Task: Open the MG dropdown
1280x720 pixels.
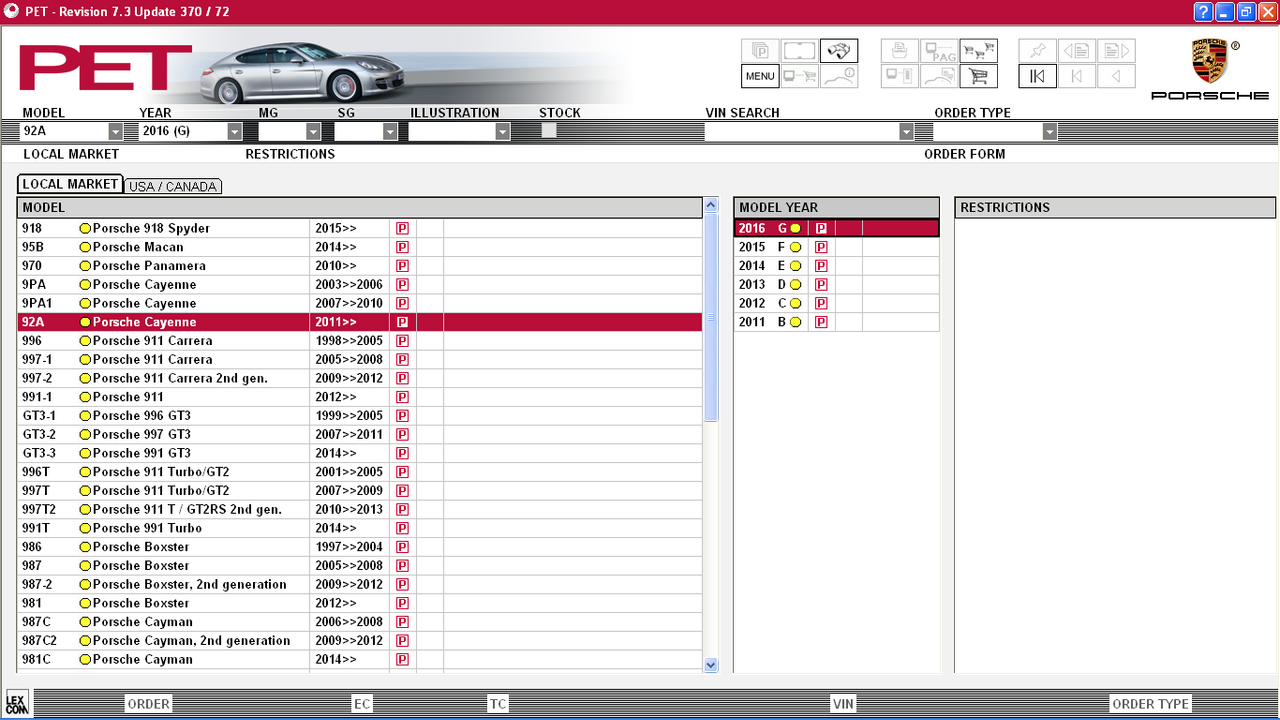Action: 313,131
